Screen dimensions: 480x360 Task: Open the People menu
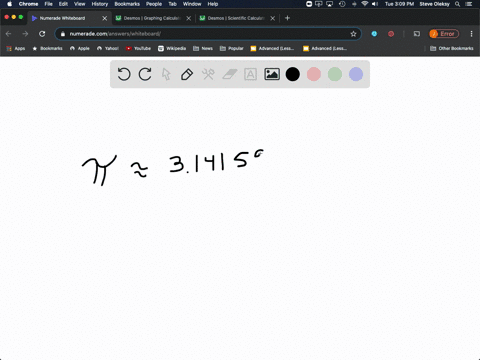[154, 4]
